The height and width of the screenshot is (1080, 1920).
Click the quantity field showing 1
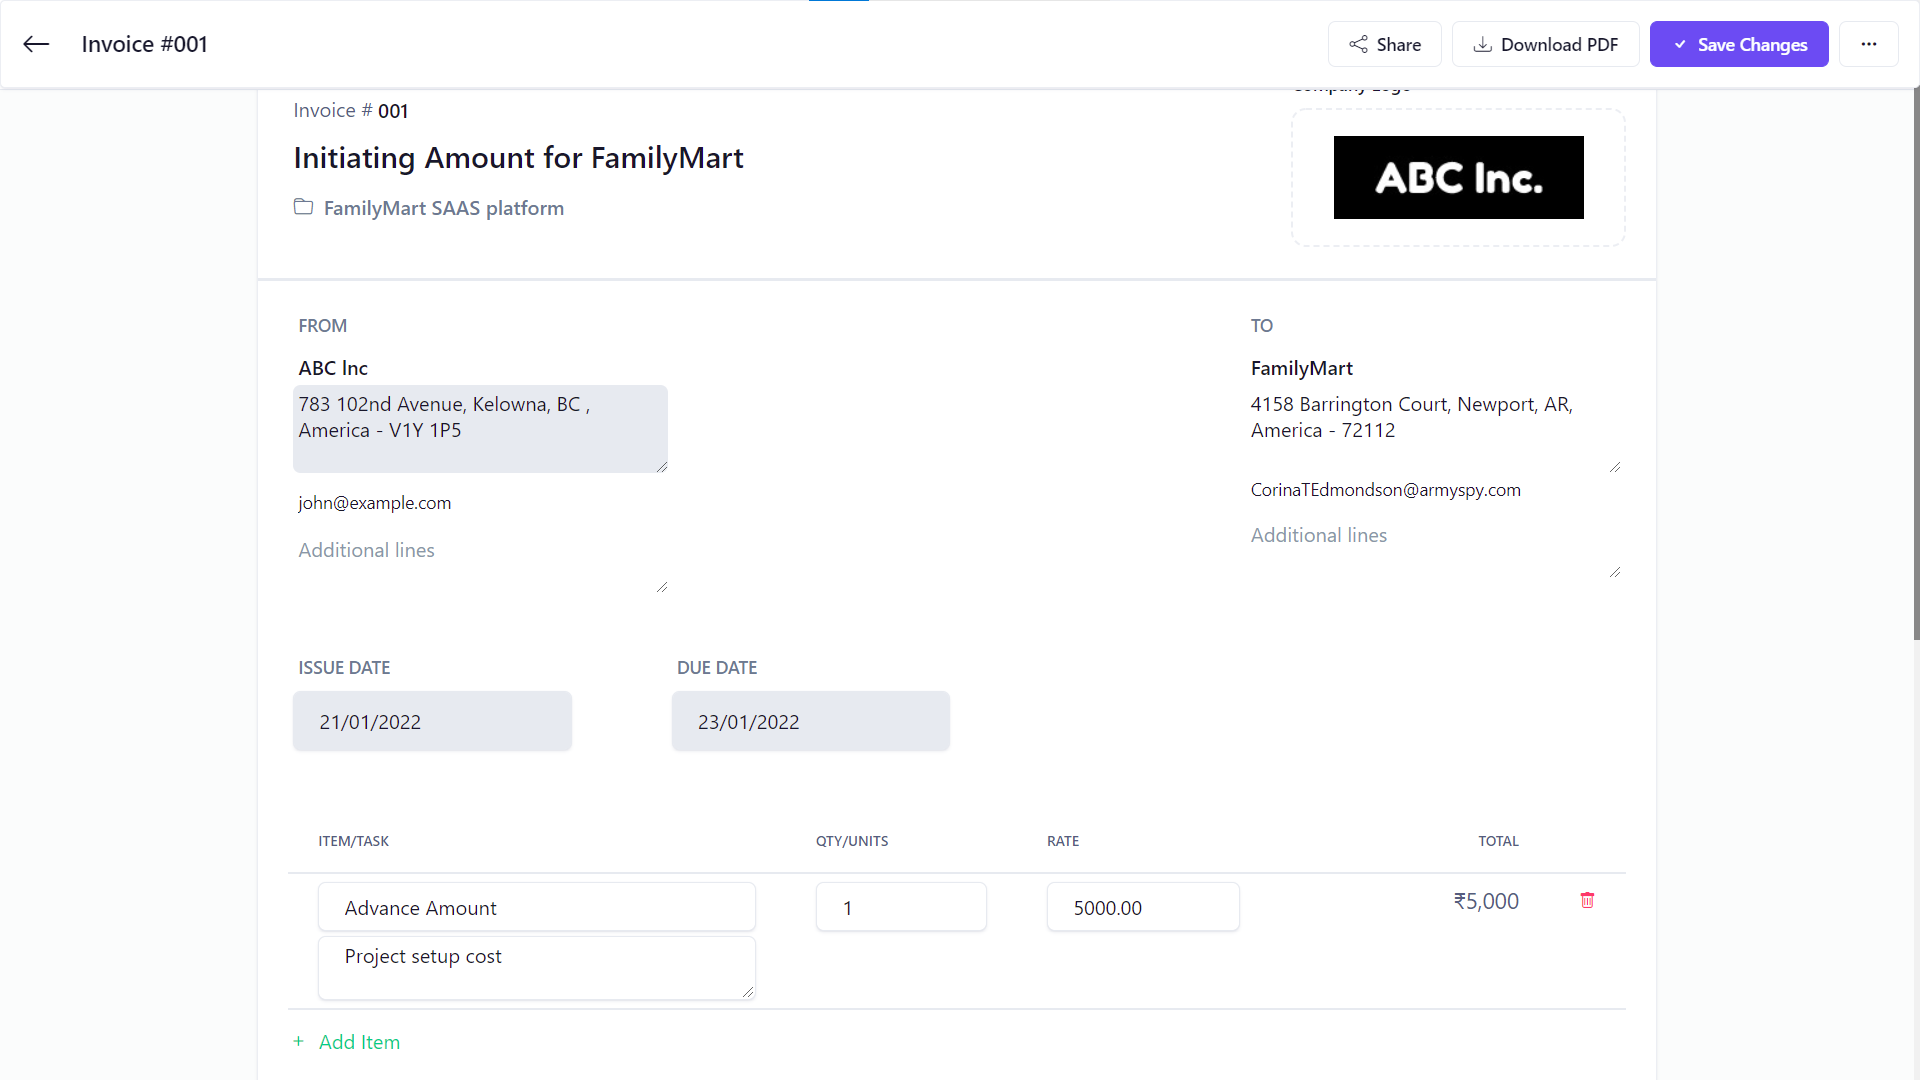coord(900,907)
